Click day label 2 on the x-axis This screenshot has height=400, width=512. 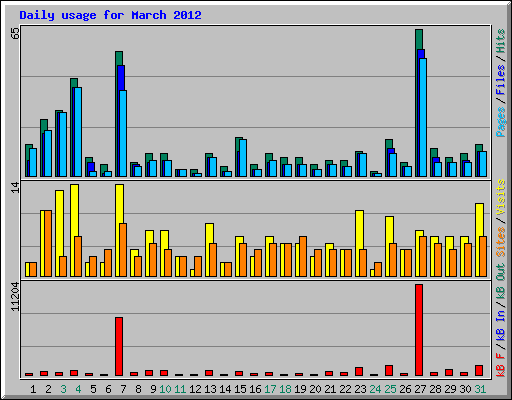tap(48, 389)
